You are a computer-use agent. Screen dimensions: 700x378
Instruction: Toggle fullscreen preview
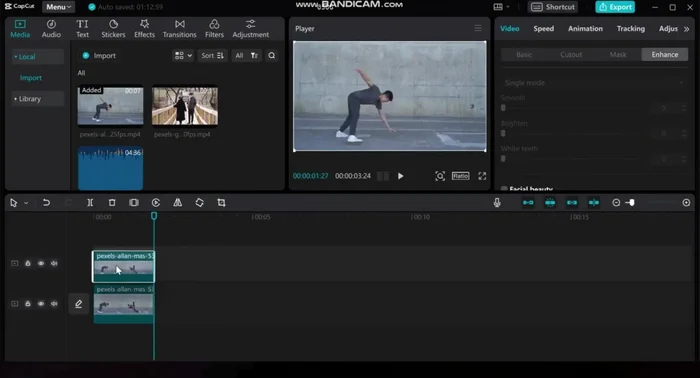point(482,176)
